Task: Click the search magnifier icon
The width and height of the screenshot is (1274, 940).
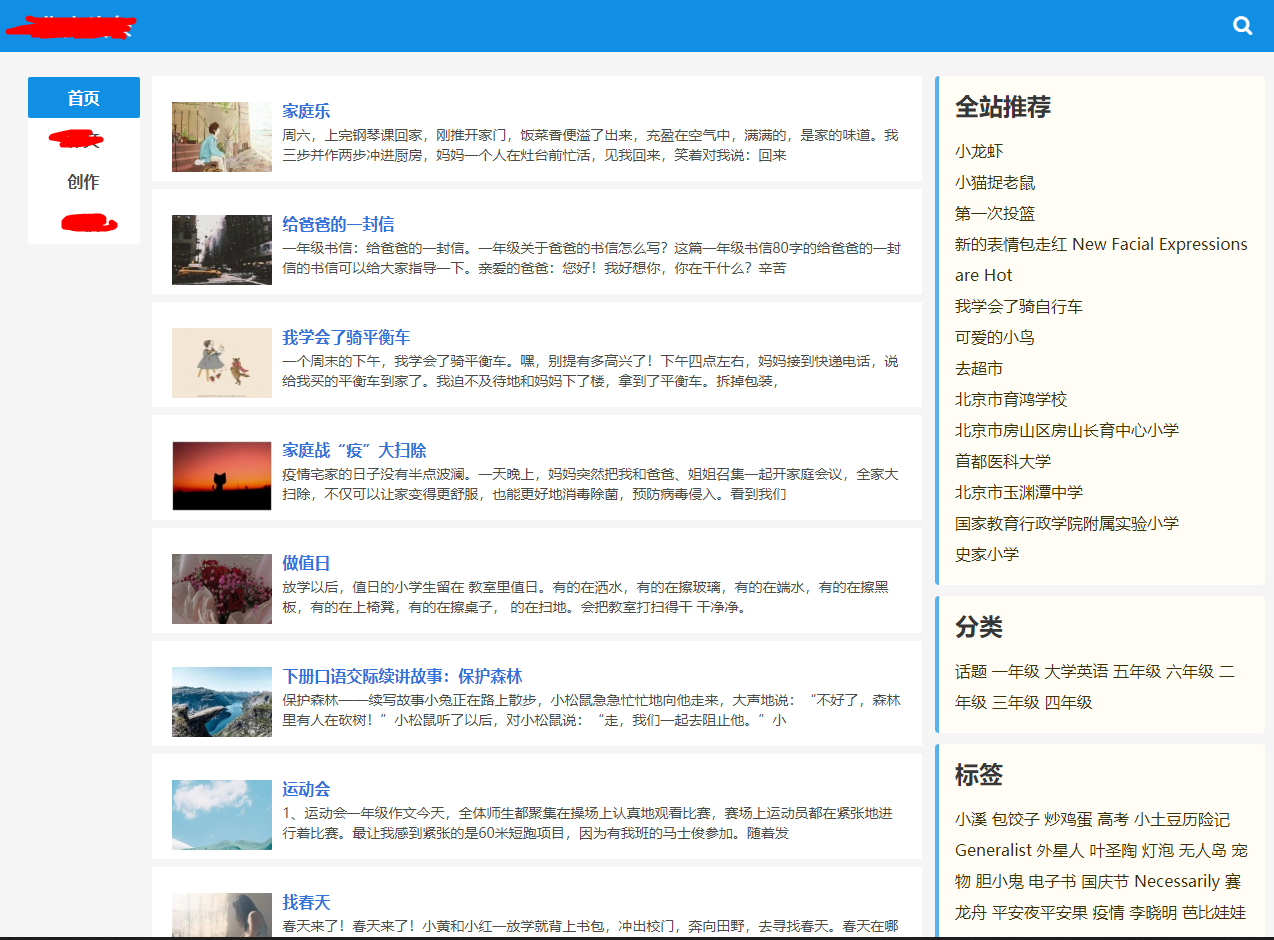Action: pos(1242,26)
